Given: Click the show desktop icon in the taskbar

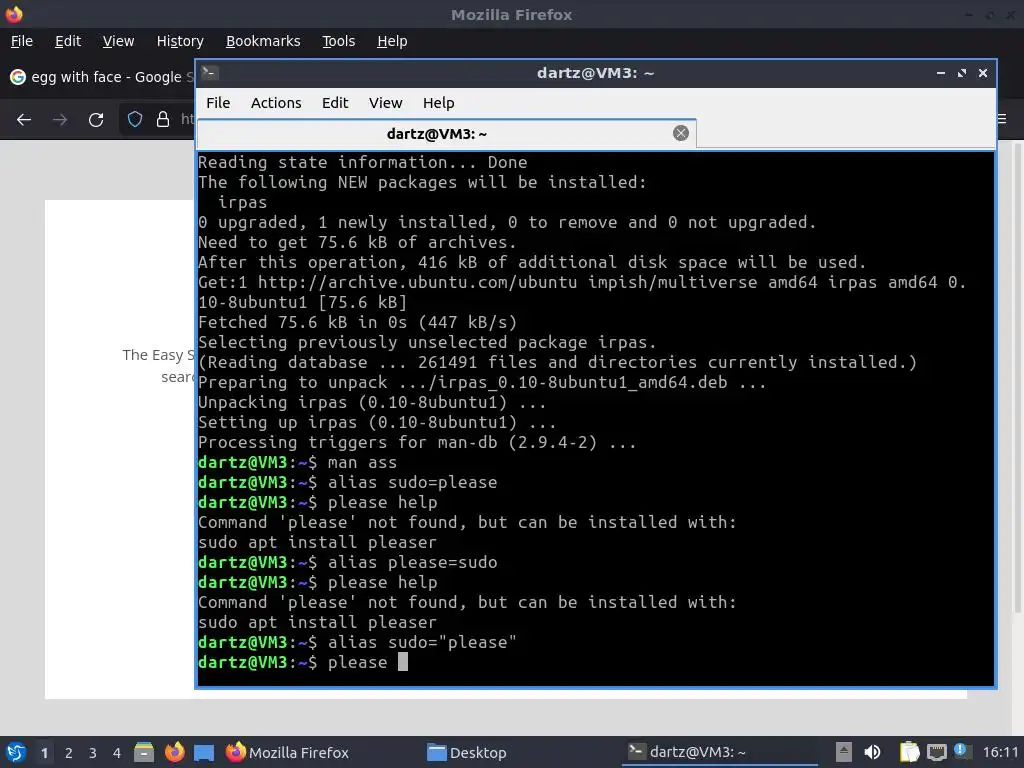Looking at the screenshot, I should coord(204,753).
